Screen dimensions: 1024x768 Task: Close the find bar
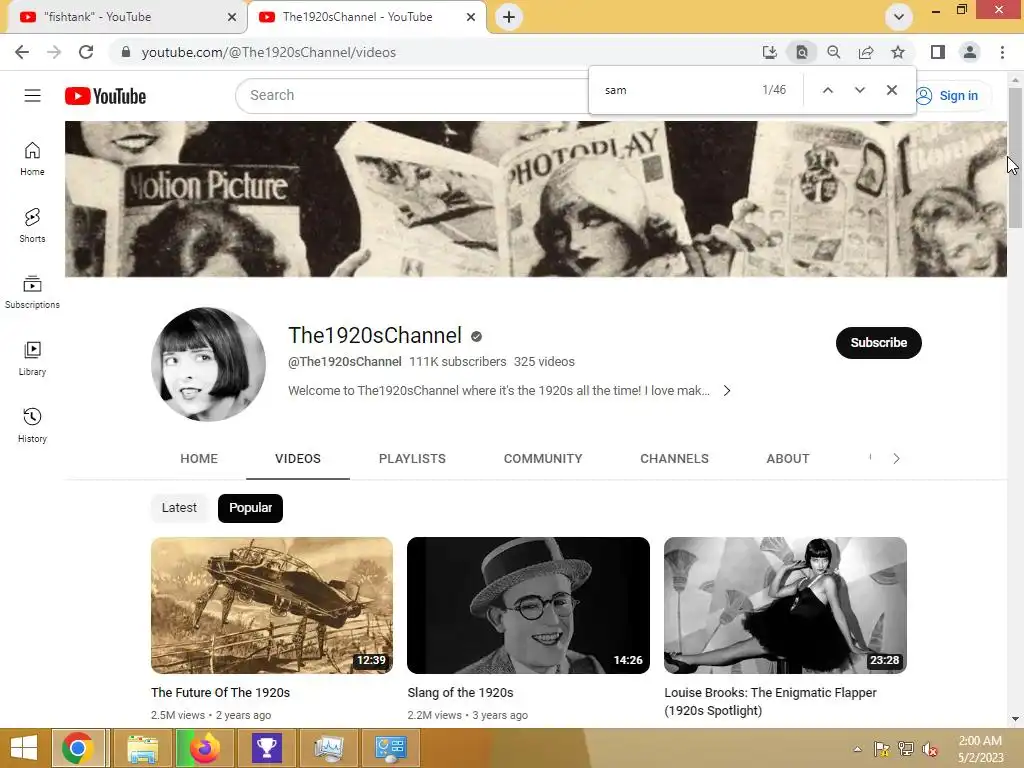pos(891,90)
